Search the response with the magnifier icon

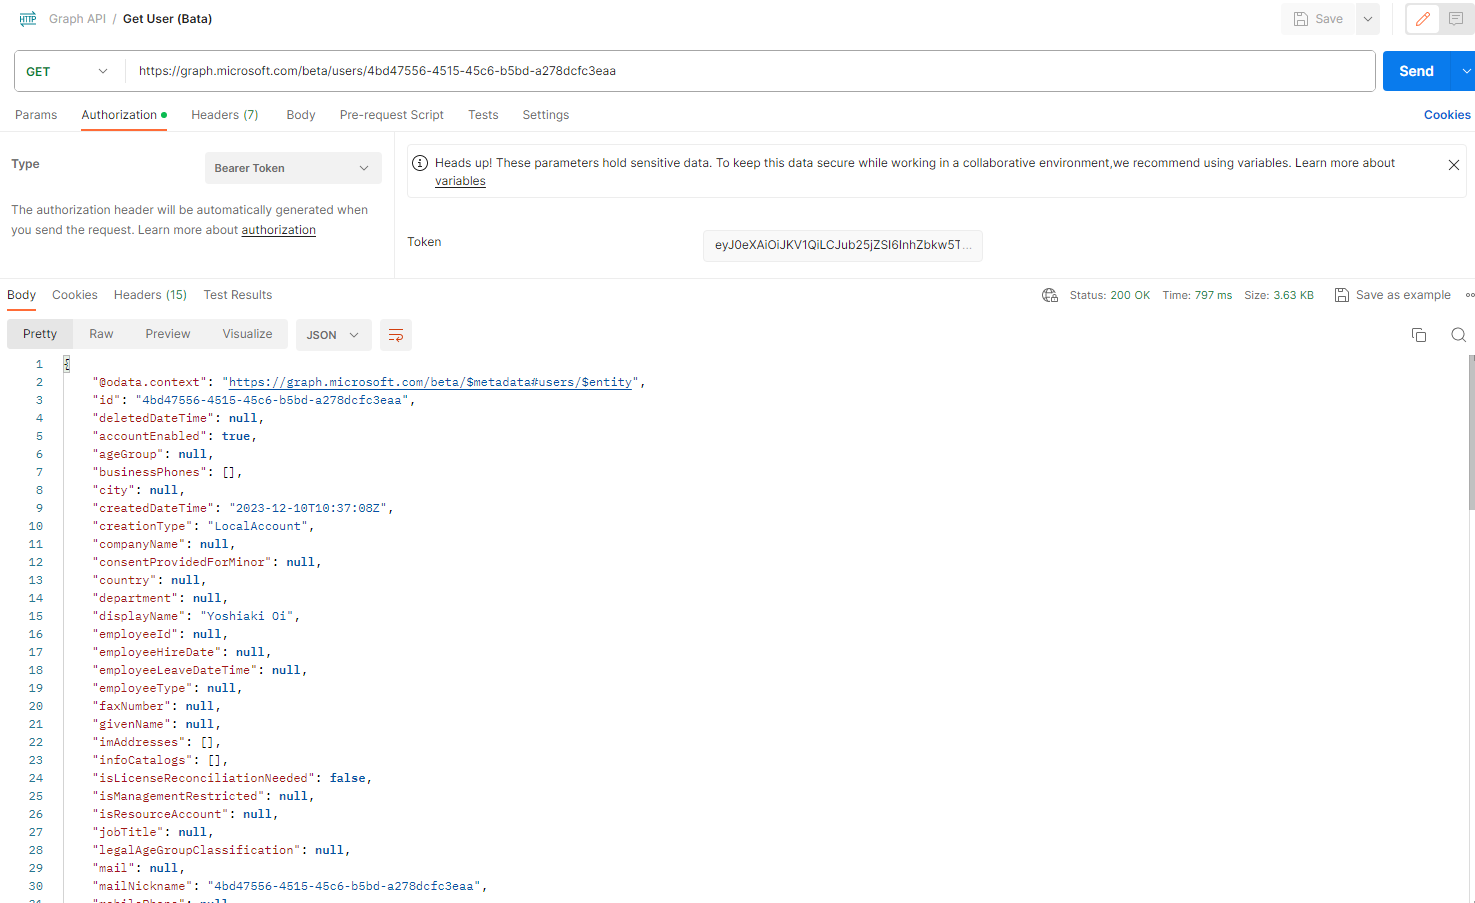(x=1459, y=335)
